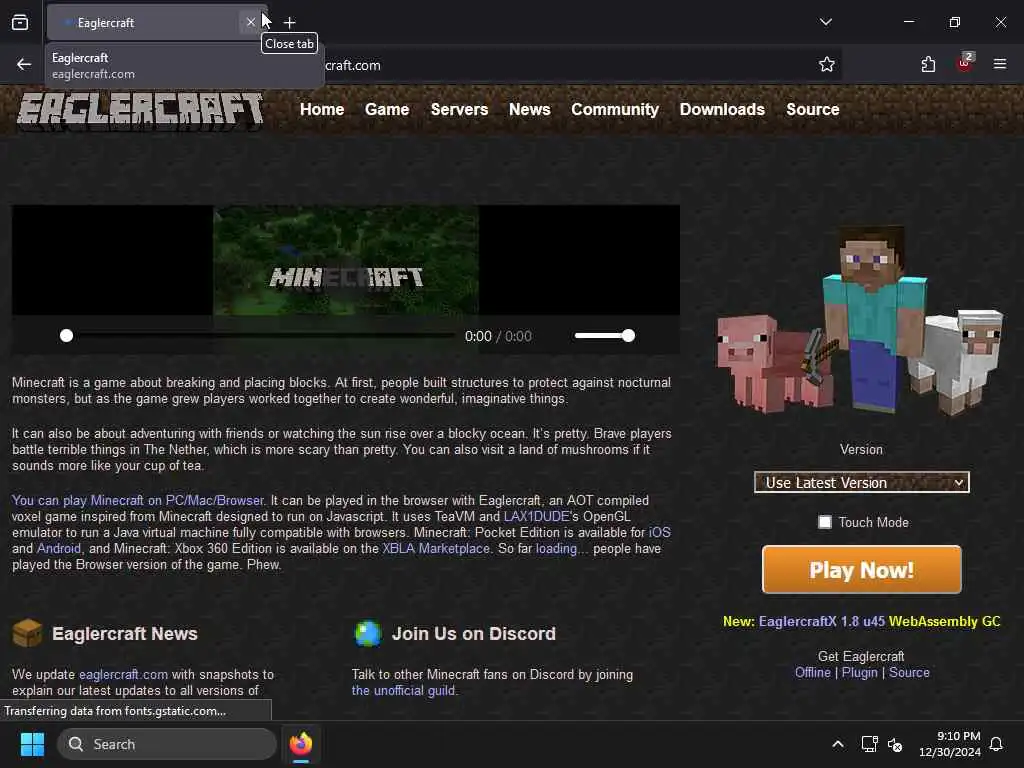Open the clock showing 9:10 PM
The width and height of the screenshot is (1024, 768).
click(950, 744)
